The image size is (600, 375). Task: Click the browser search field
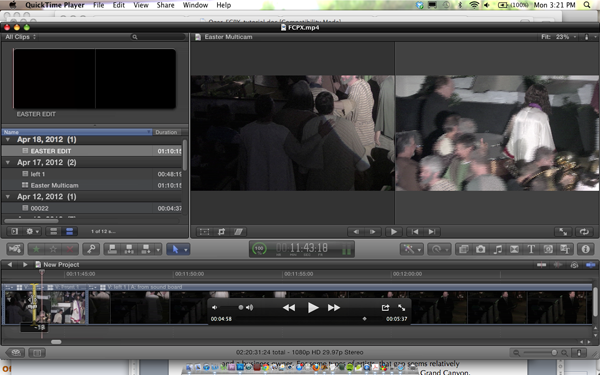tap(158, 37)
